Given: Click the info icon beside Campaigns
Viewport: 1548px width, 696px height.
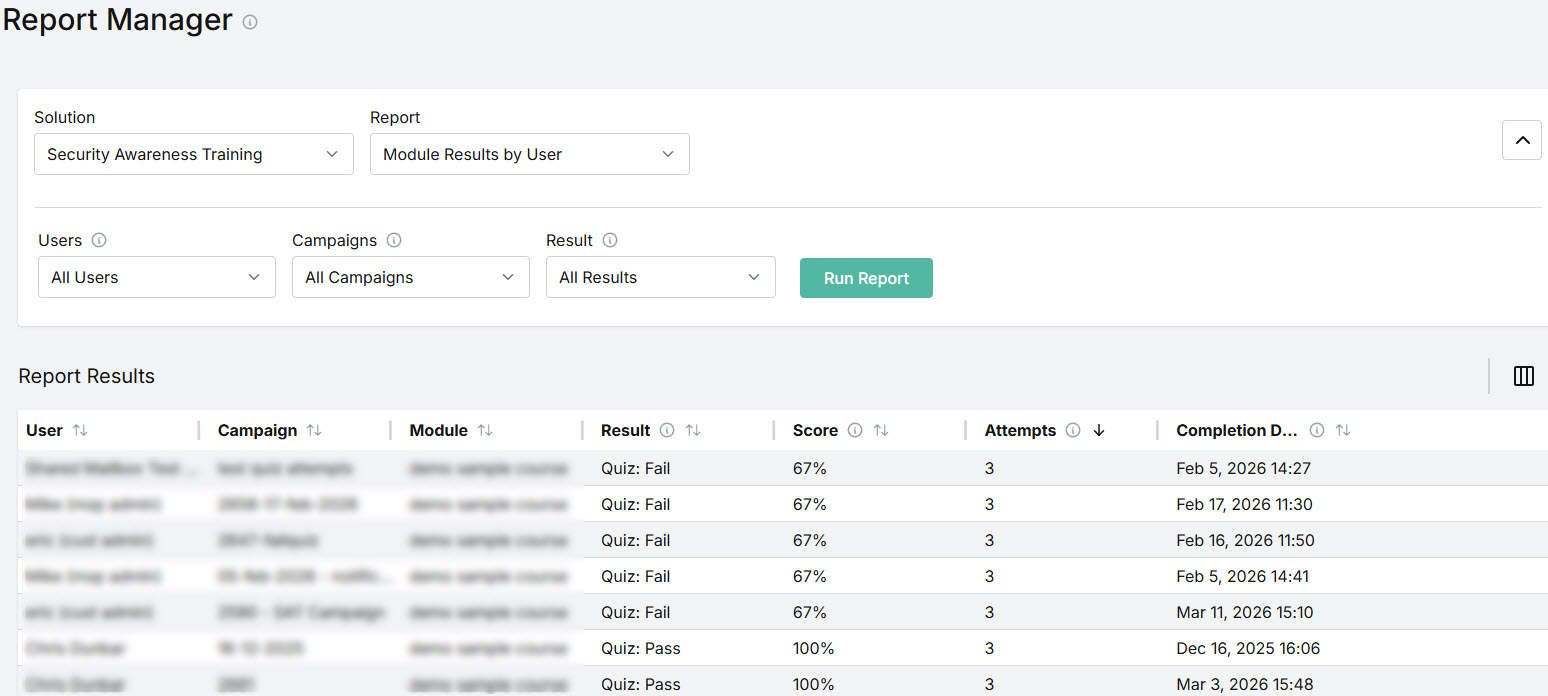Looking at the screenshot, I should [x=393, y=240].
